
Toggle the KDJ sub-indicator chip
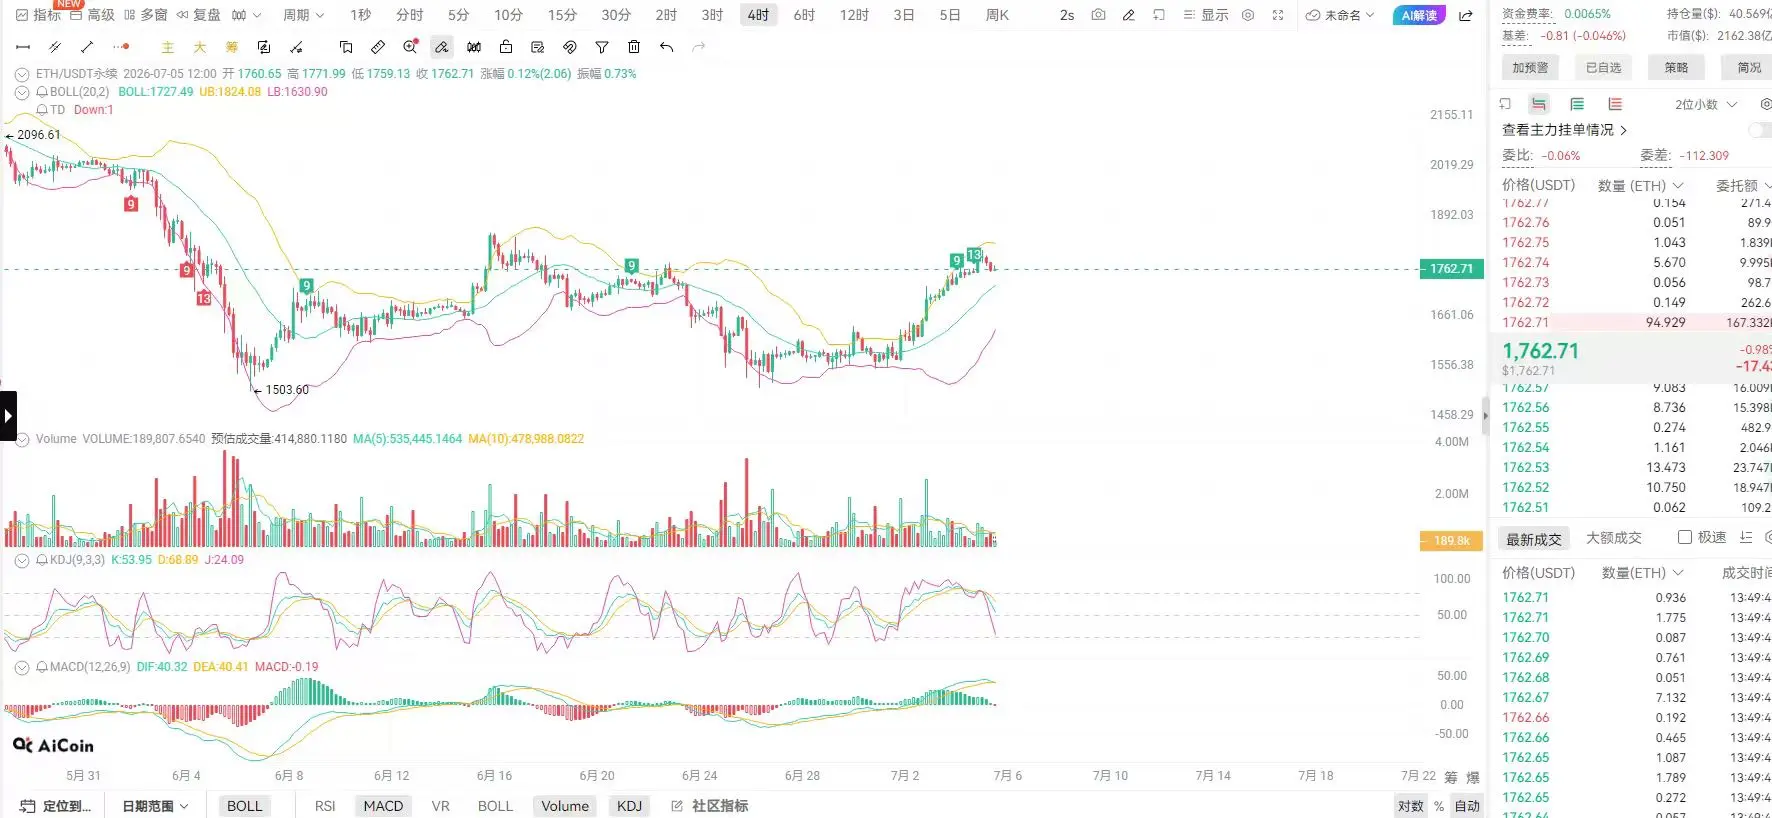[x=629, y=806]
